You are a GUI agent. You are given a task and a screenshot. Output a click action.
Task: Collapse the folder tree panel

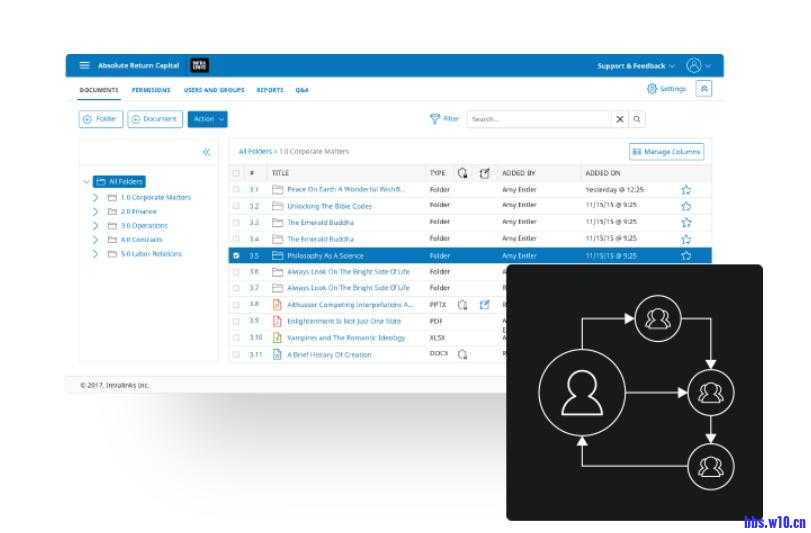click(206, 152)
